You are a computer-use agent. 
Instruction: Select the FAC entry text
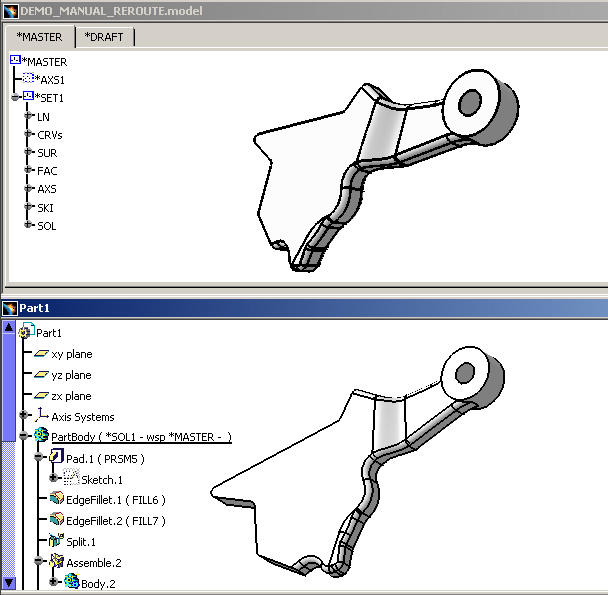point(47,171)
